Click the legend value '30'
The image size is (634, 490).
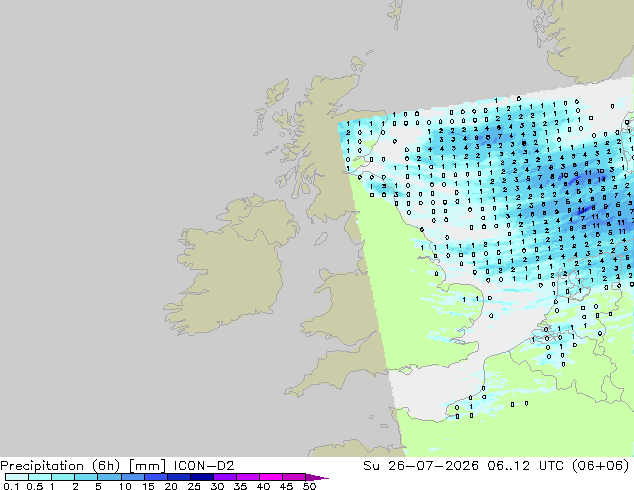[x=217, y=486]
